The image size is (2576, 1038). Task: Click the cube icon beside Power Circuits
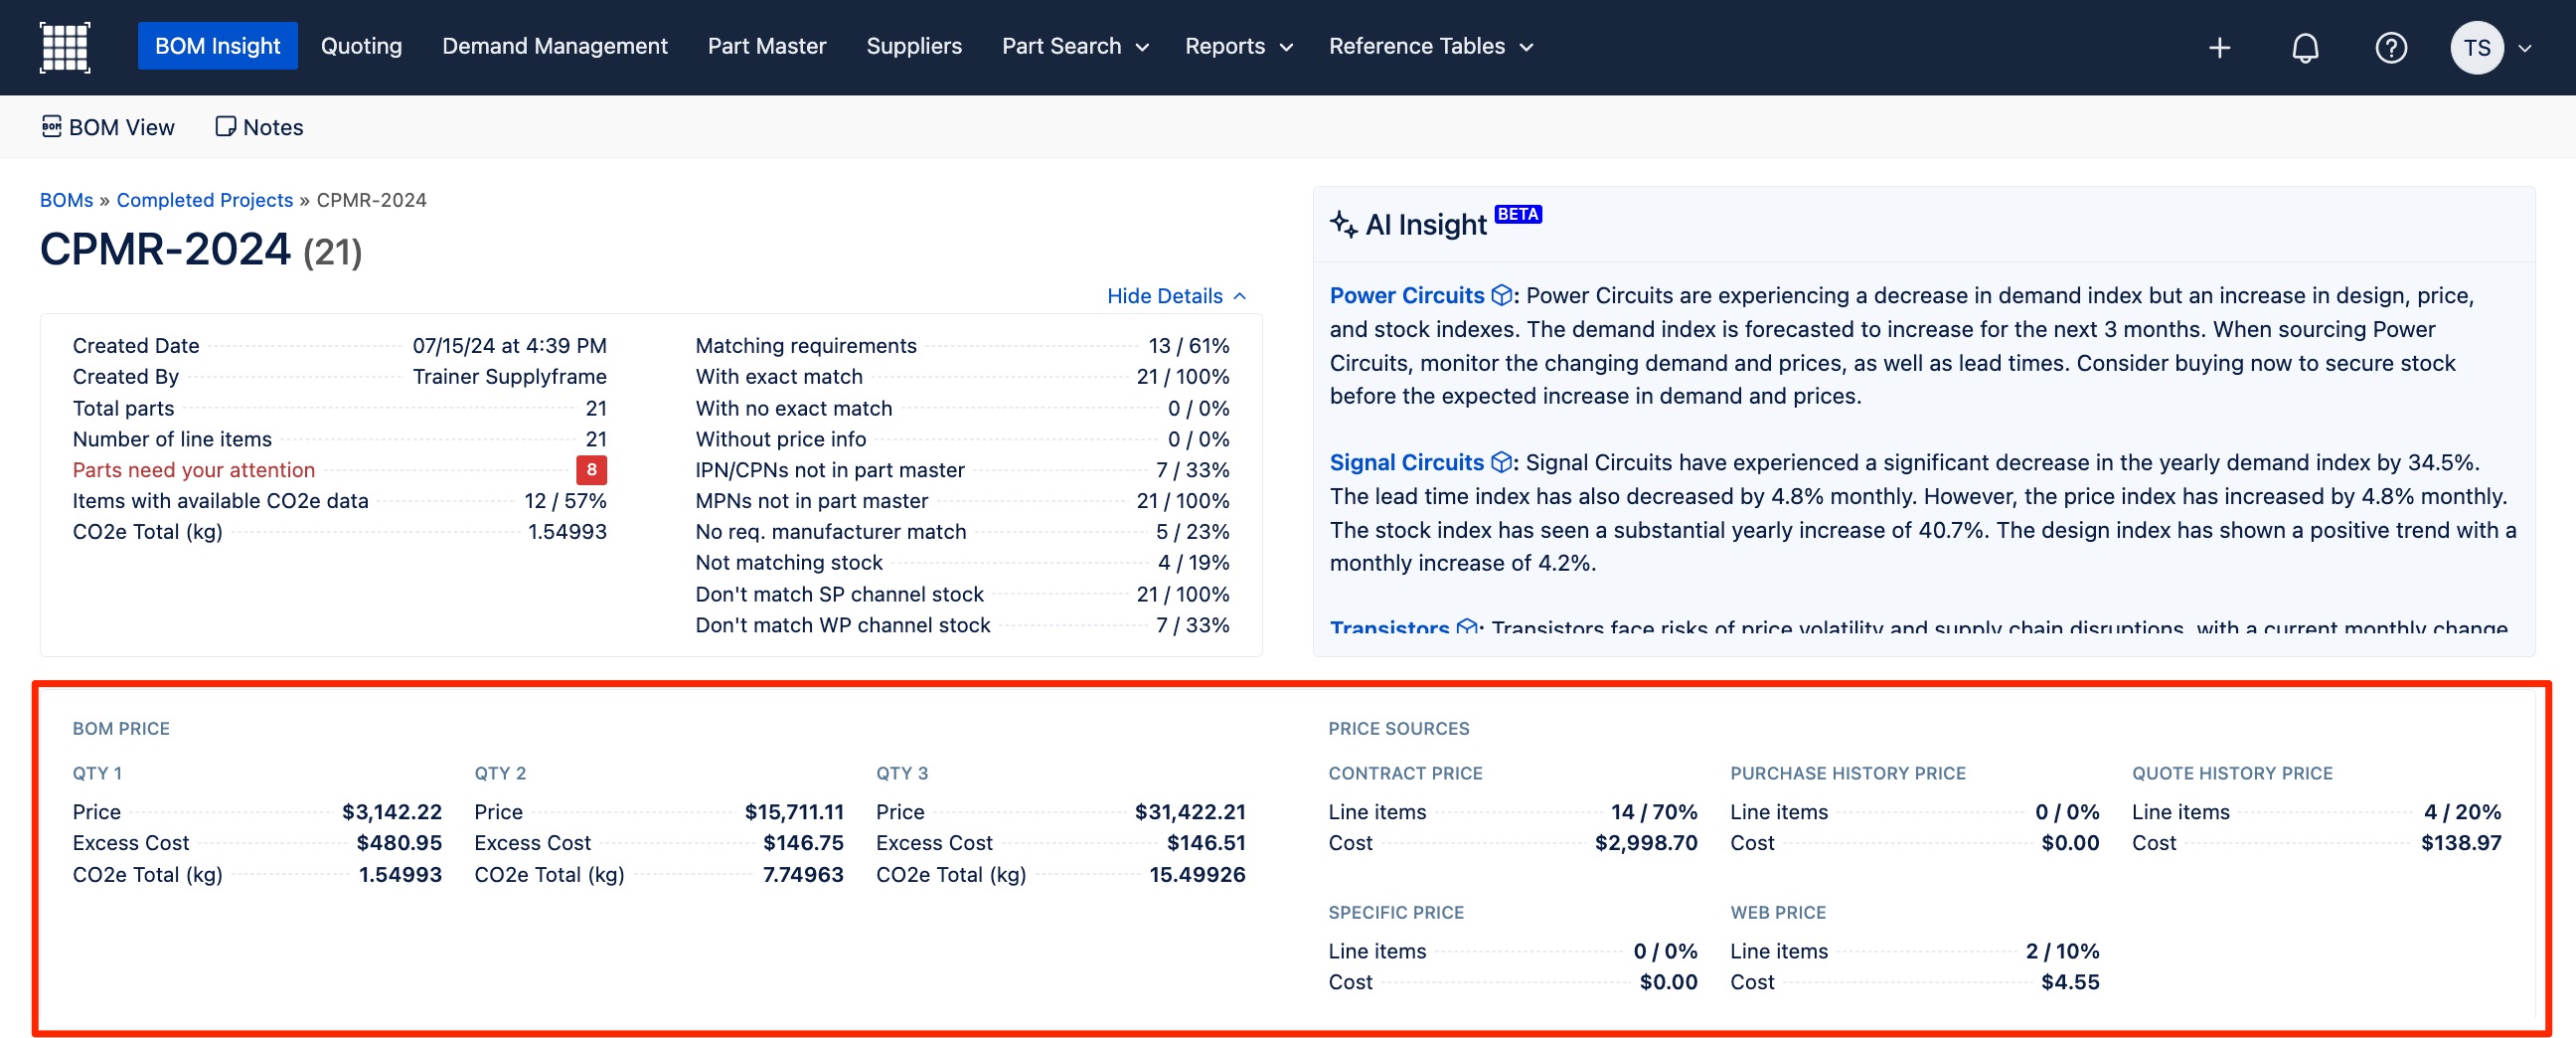coord(1501,295)
